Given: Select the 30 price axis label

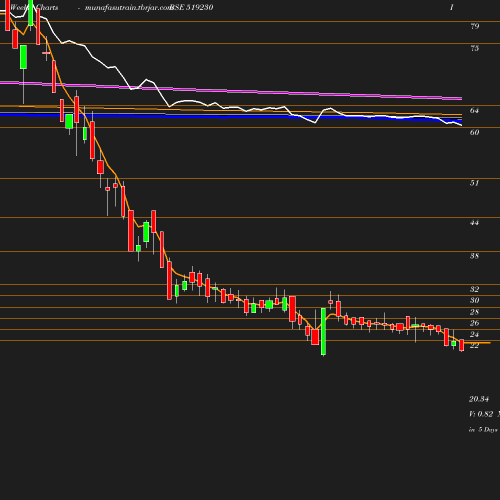Looking at the screenshot, I should click(475, 300).
